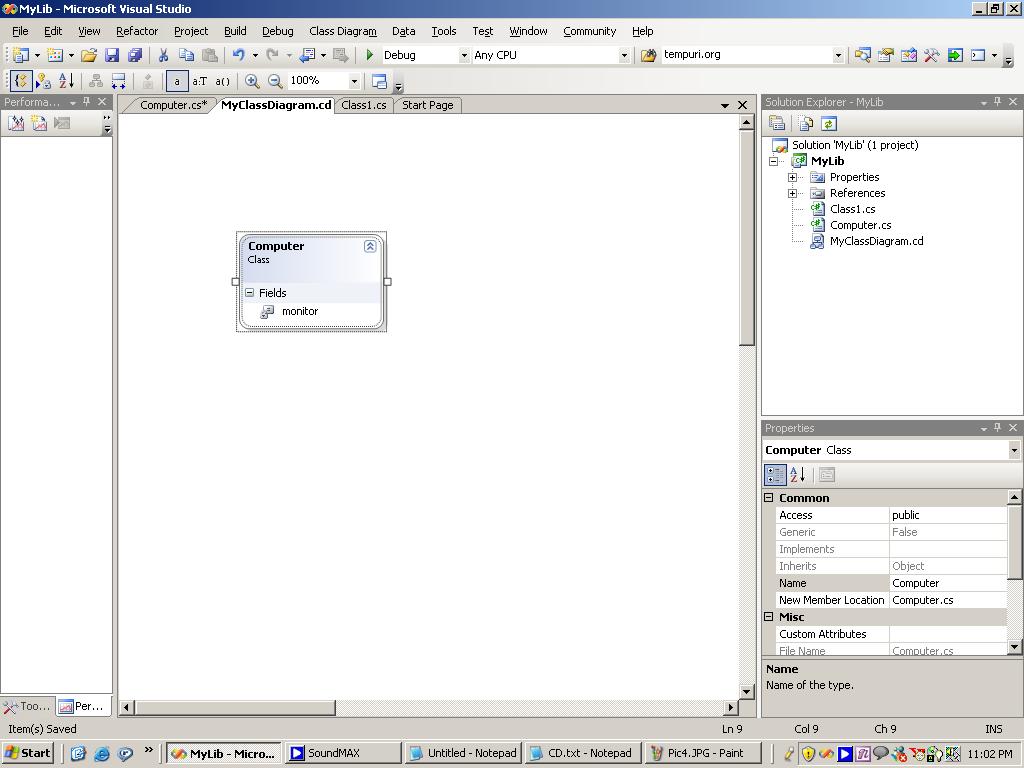
Task: Open the Debug configuration dropdown
Action: (464, 56)
